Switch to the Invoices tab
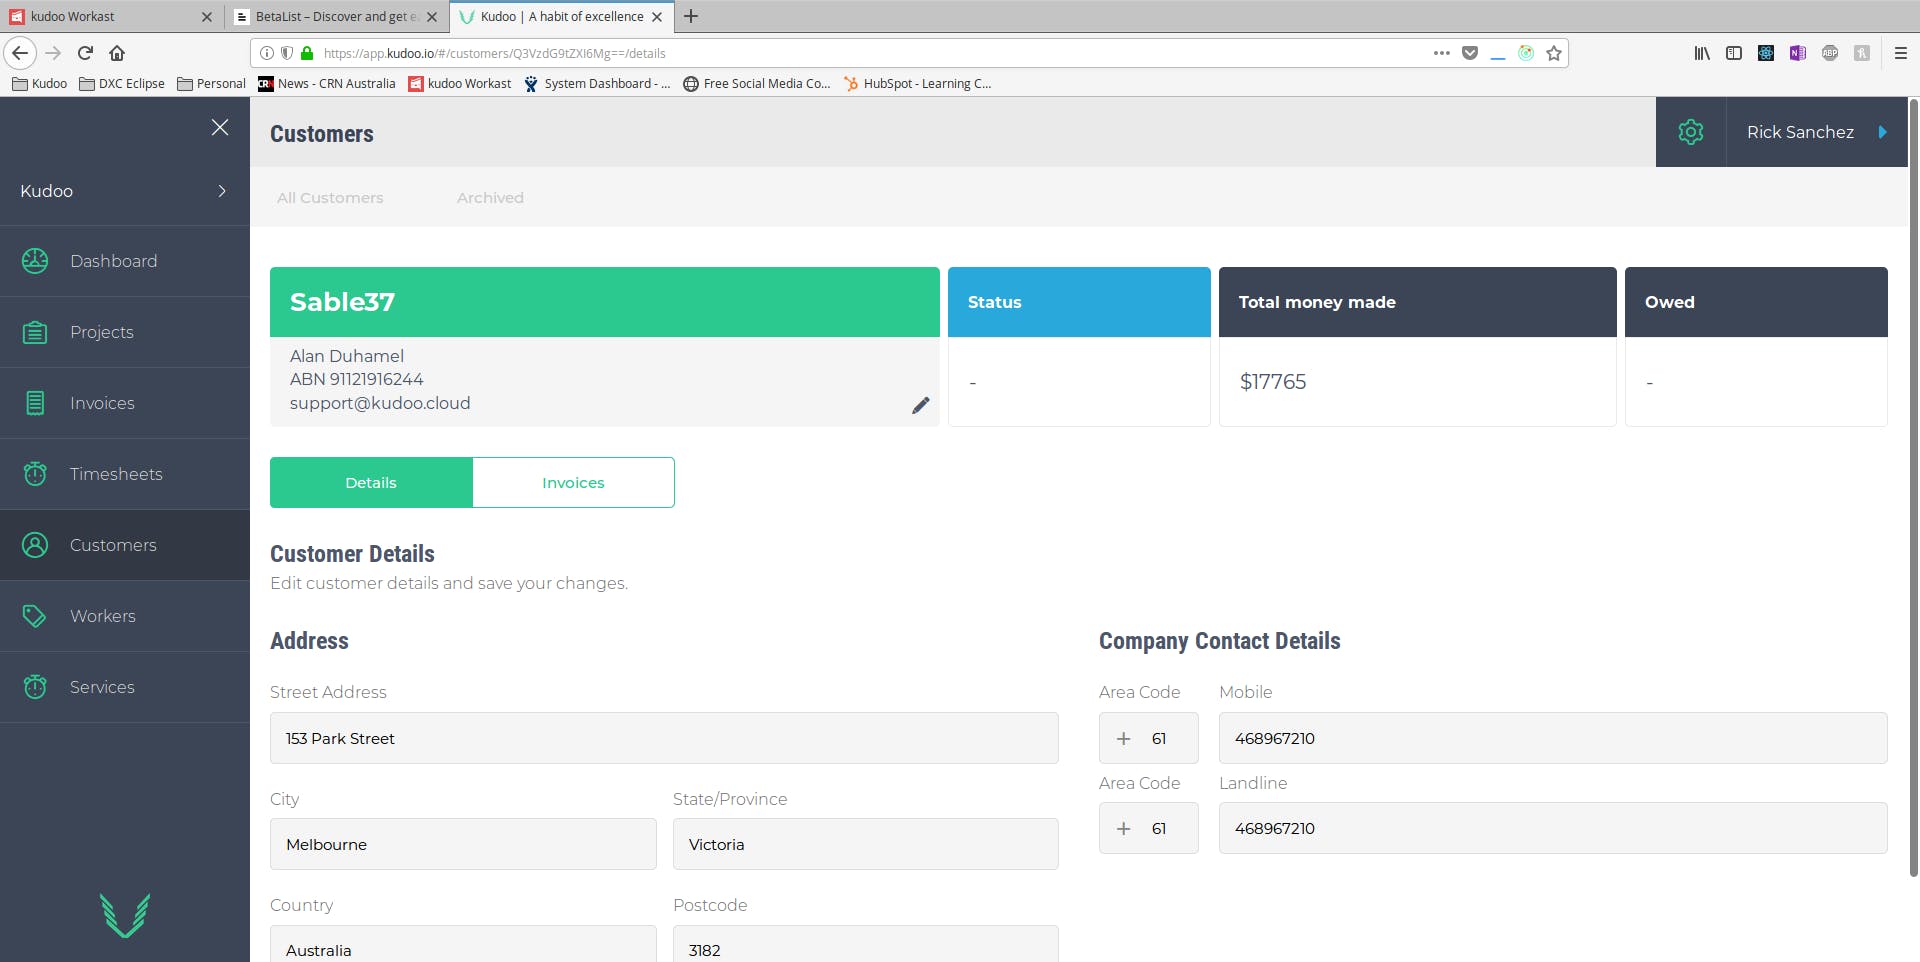The width and height of the screenshot is (1920, 962). coord(573,482)
